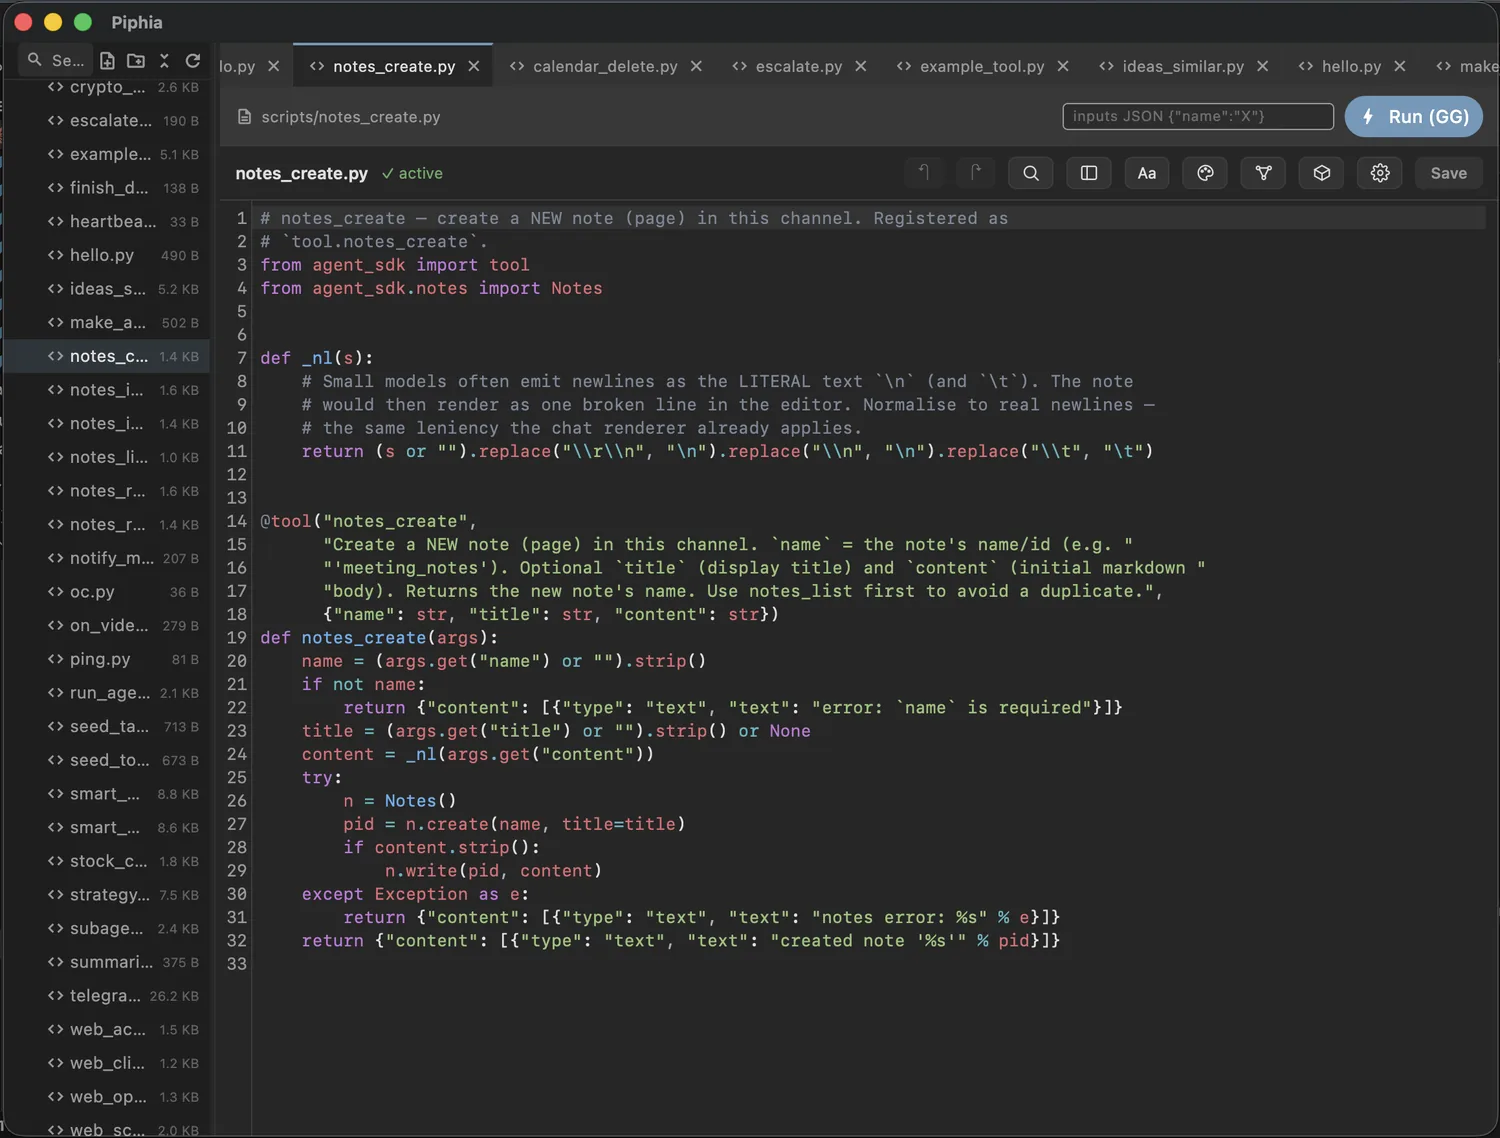Click the '@tool("notes_create",' decorator line
Screen dimensions: 1500x1138
tap(369, 521)
